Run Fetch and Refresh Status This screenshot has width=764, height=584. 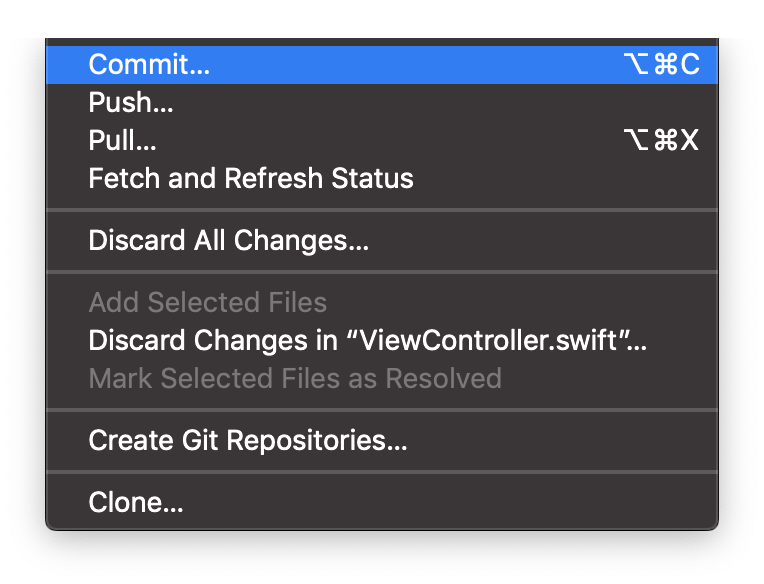point(382,179)
